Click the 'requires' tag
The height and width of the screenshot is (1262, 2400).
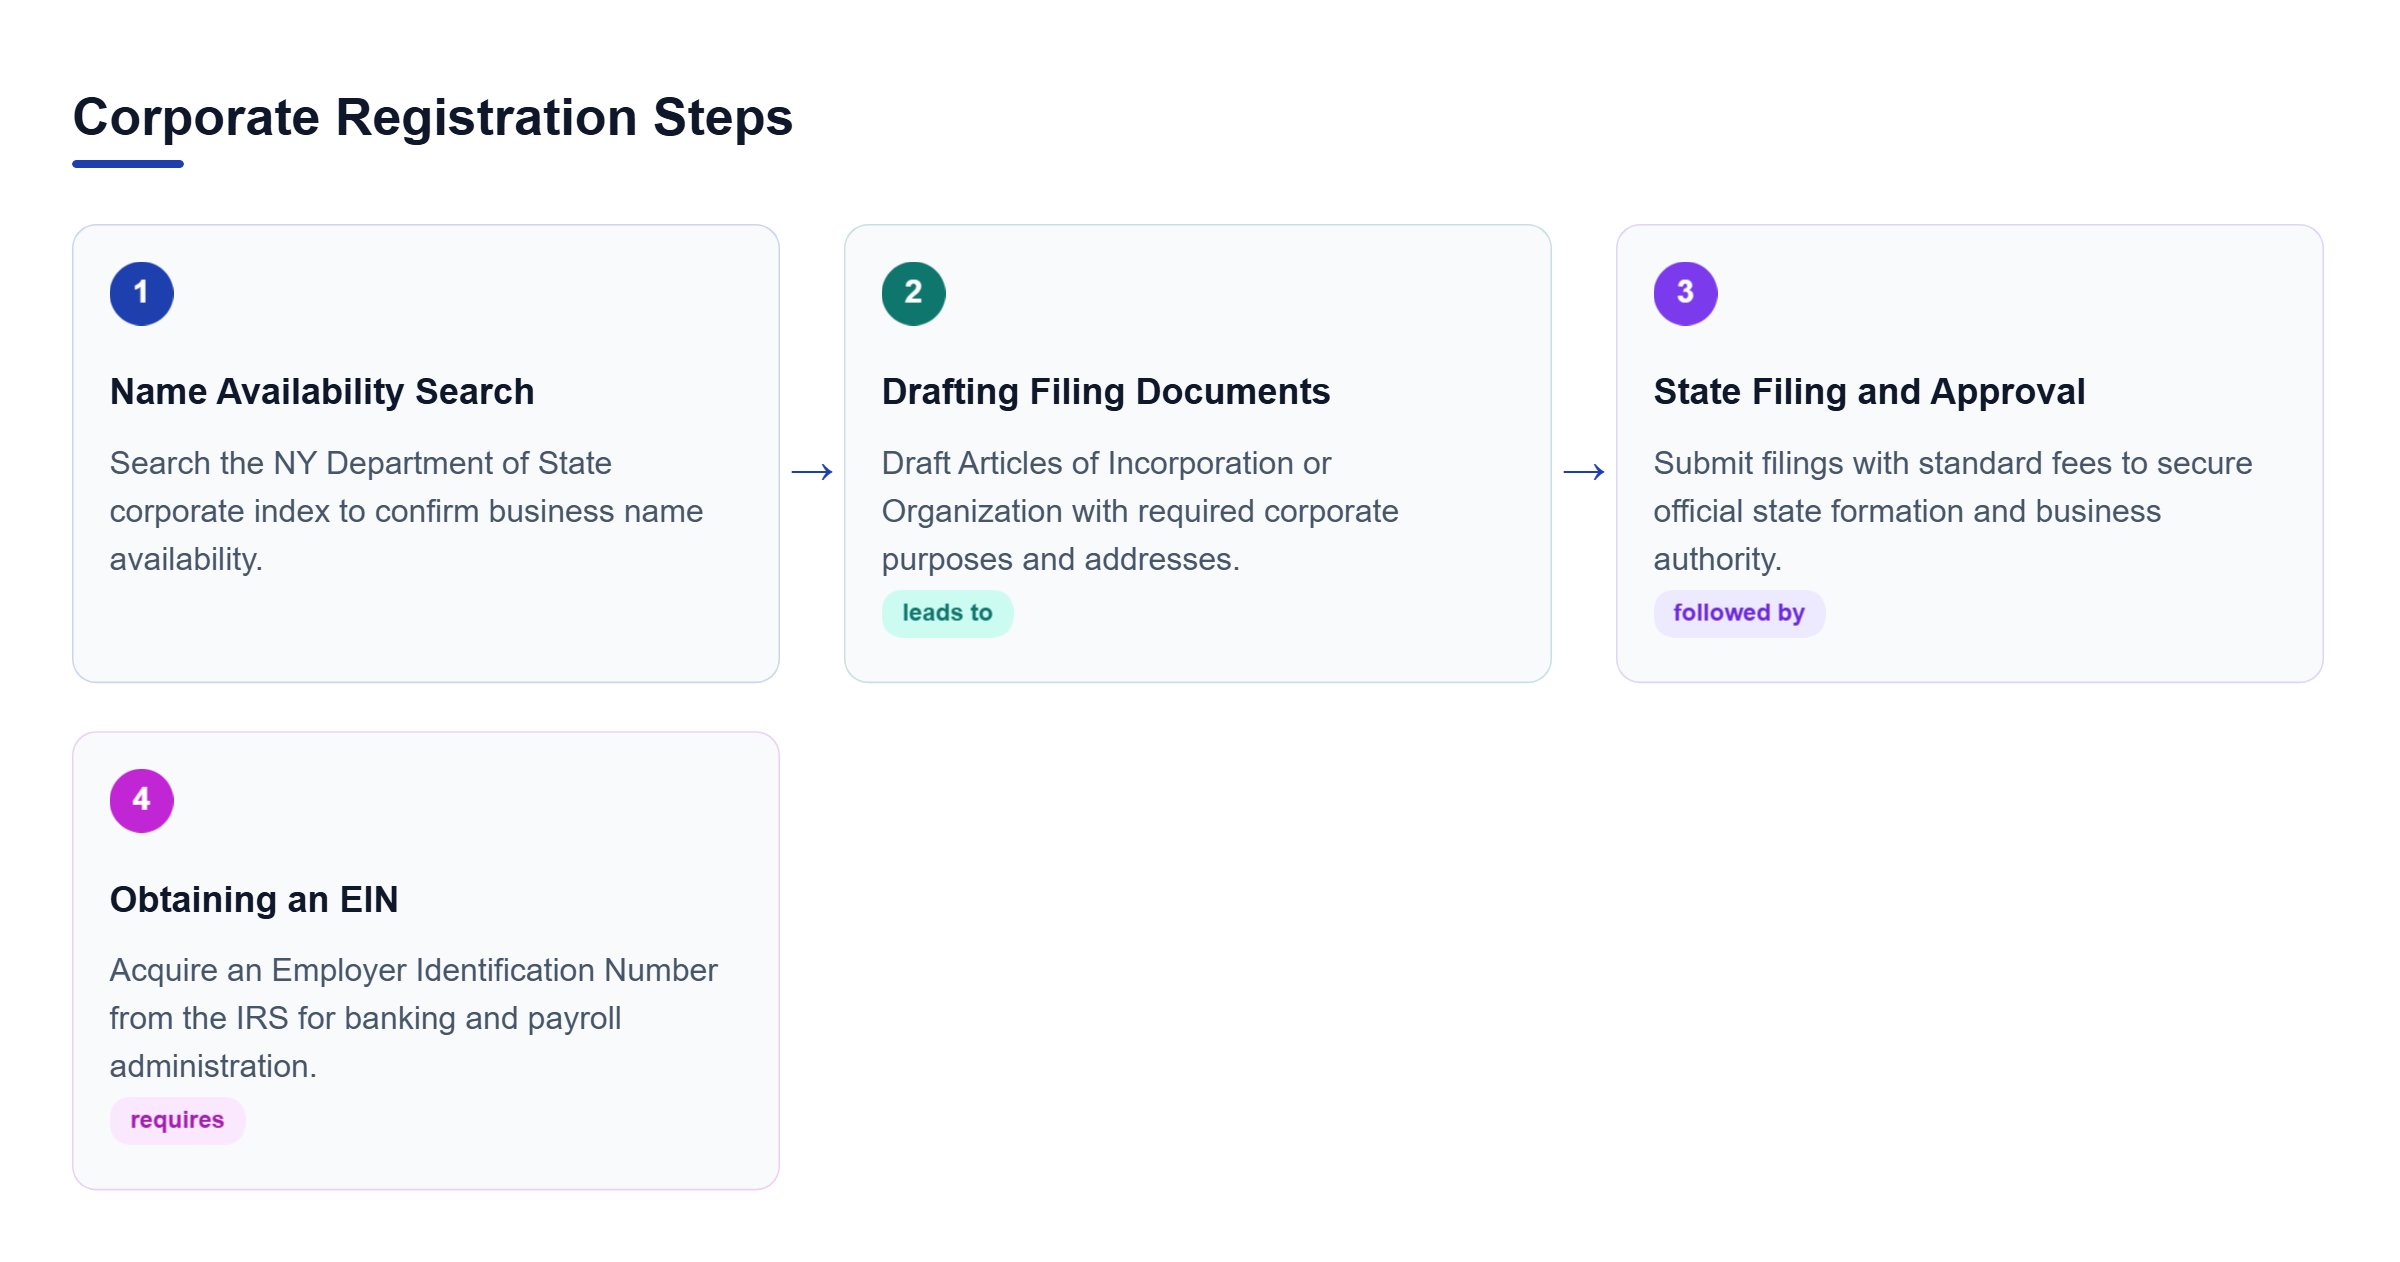pyautogui.click(x=177, y=1120)
